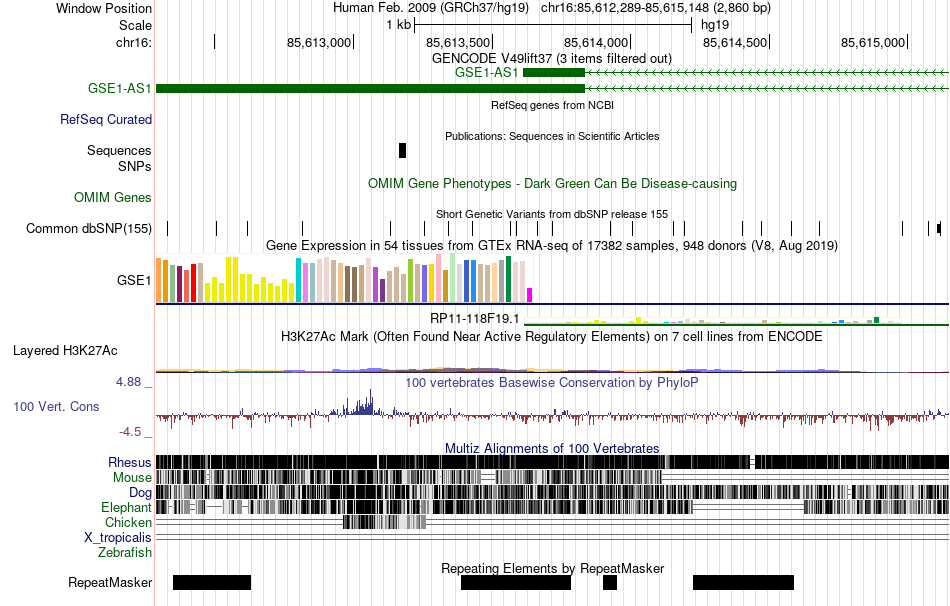
Task: Click the magenta bar in GSE1 expression chart
Action: (529, 295)
